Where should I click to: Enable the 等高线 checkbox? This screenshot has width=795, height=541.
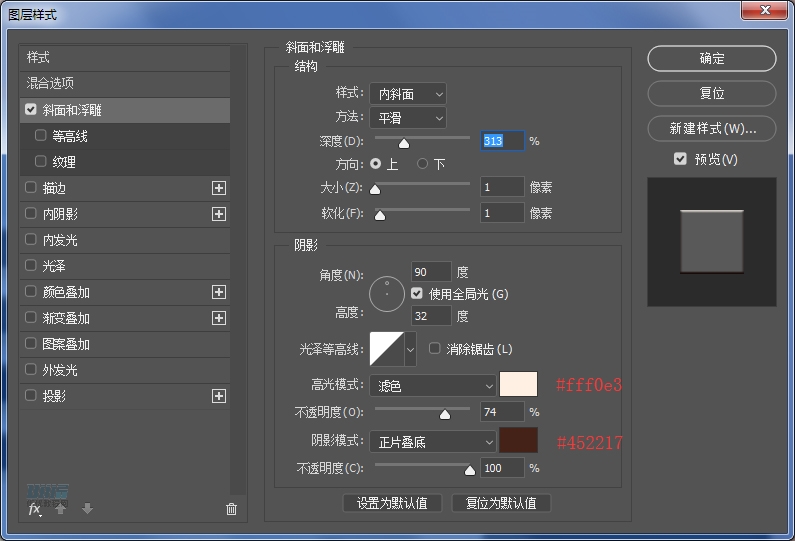click(x=41, y=136)
